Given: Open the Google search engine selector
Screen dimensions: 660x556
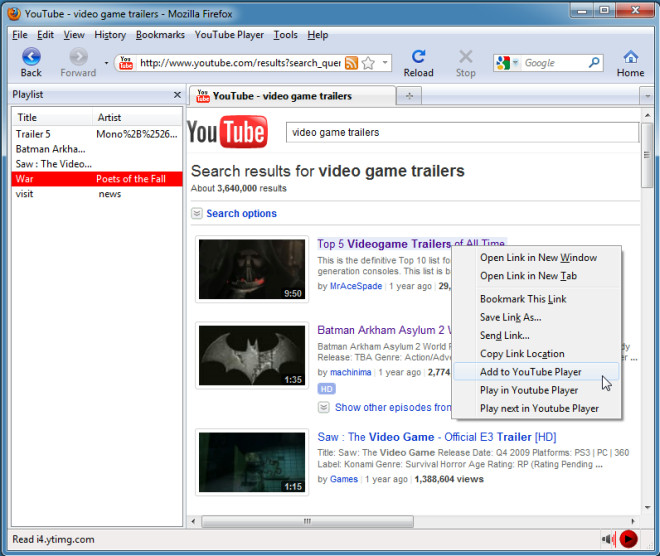Looking at the screenshot, I should coord(508,63).
